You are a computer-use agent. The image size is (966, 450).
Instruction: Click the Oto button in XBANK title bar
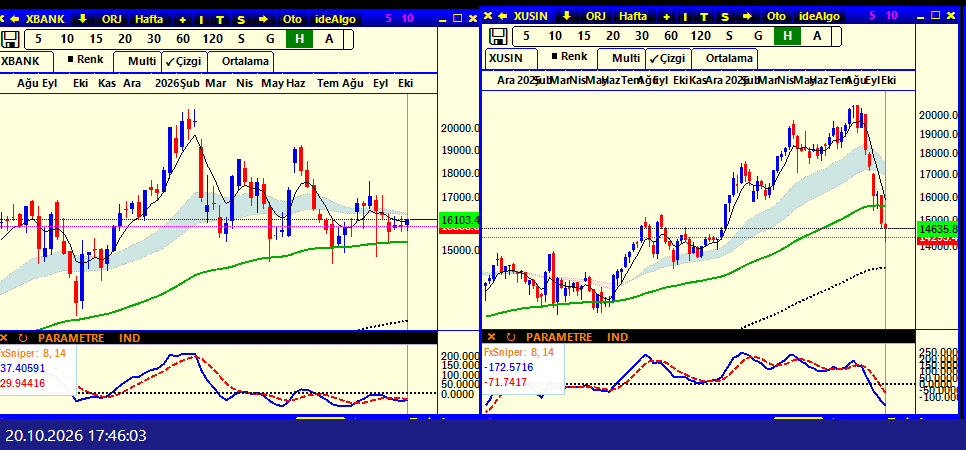tap(292, 19)
